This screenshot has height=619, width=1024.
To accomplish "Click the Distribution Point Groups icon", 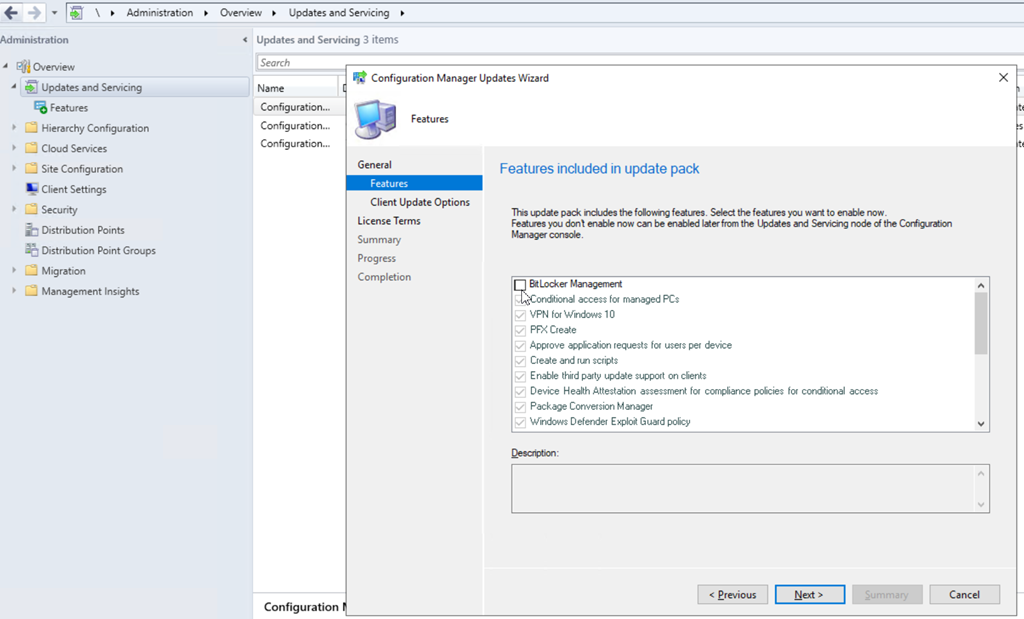I will (31, 250).
